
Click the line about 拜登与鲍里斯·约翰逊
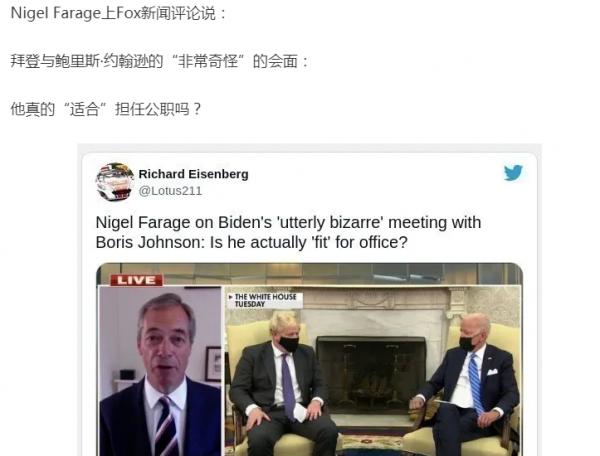click(x=159, y=61)
